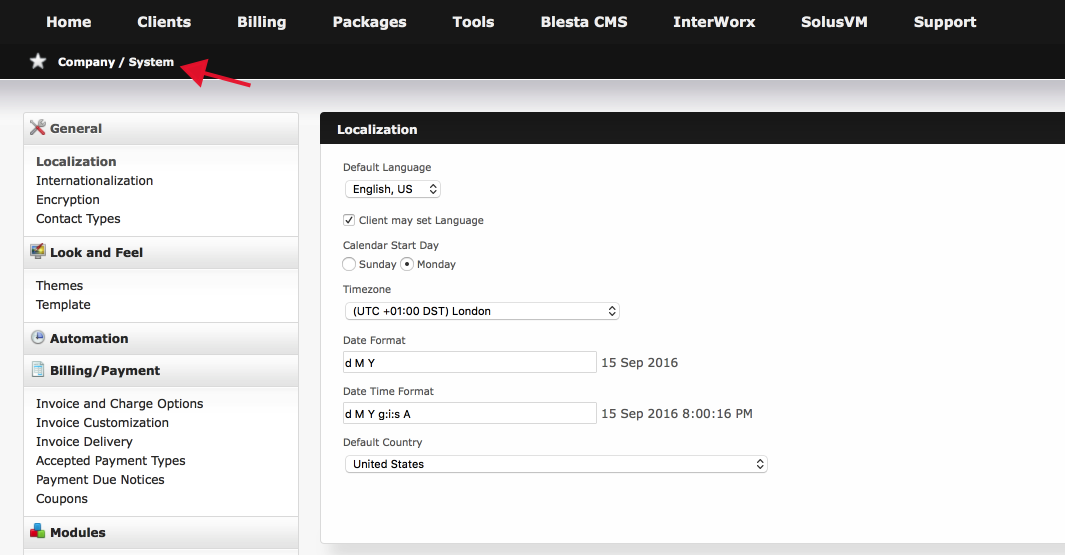Select Sunday as calendar start day
1065x555 pixels.
click(x=349, y=264)
